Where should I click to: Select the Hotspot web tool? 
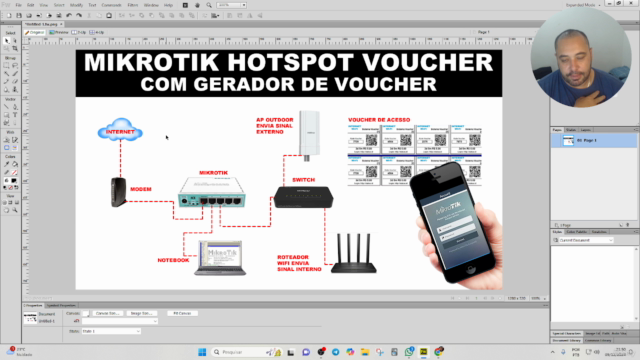pos(7,140)
